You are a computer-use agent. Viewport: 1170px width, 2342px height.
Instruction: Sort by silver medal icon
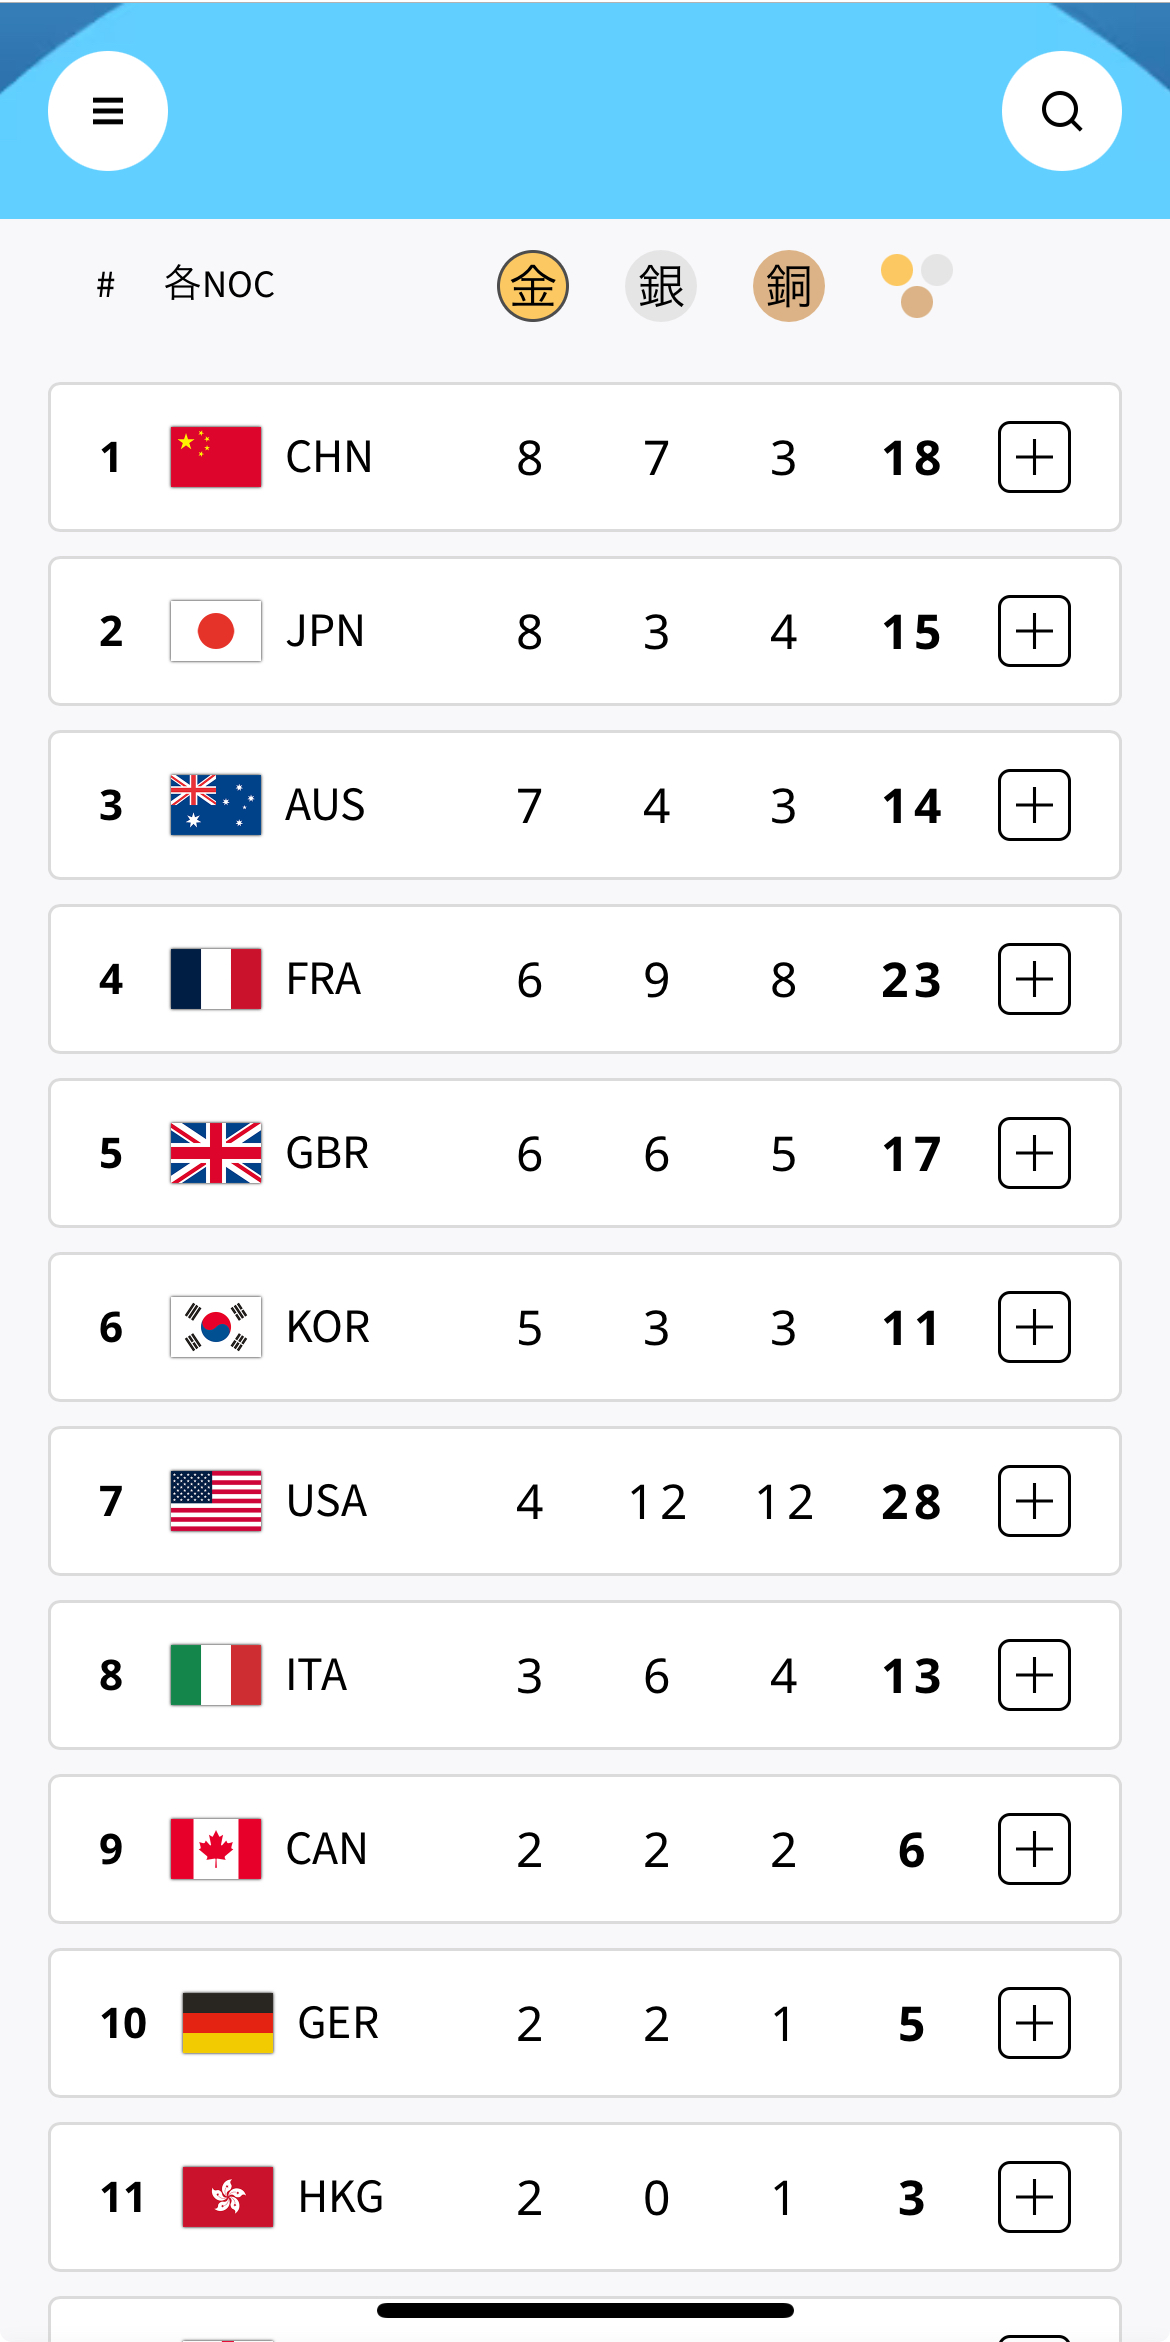point(660,286)
